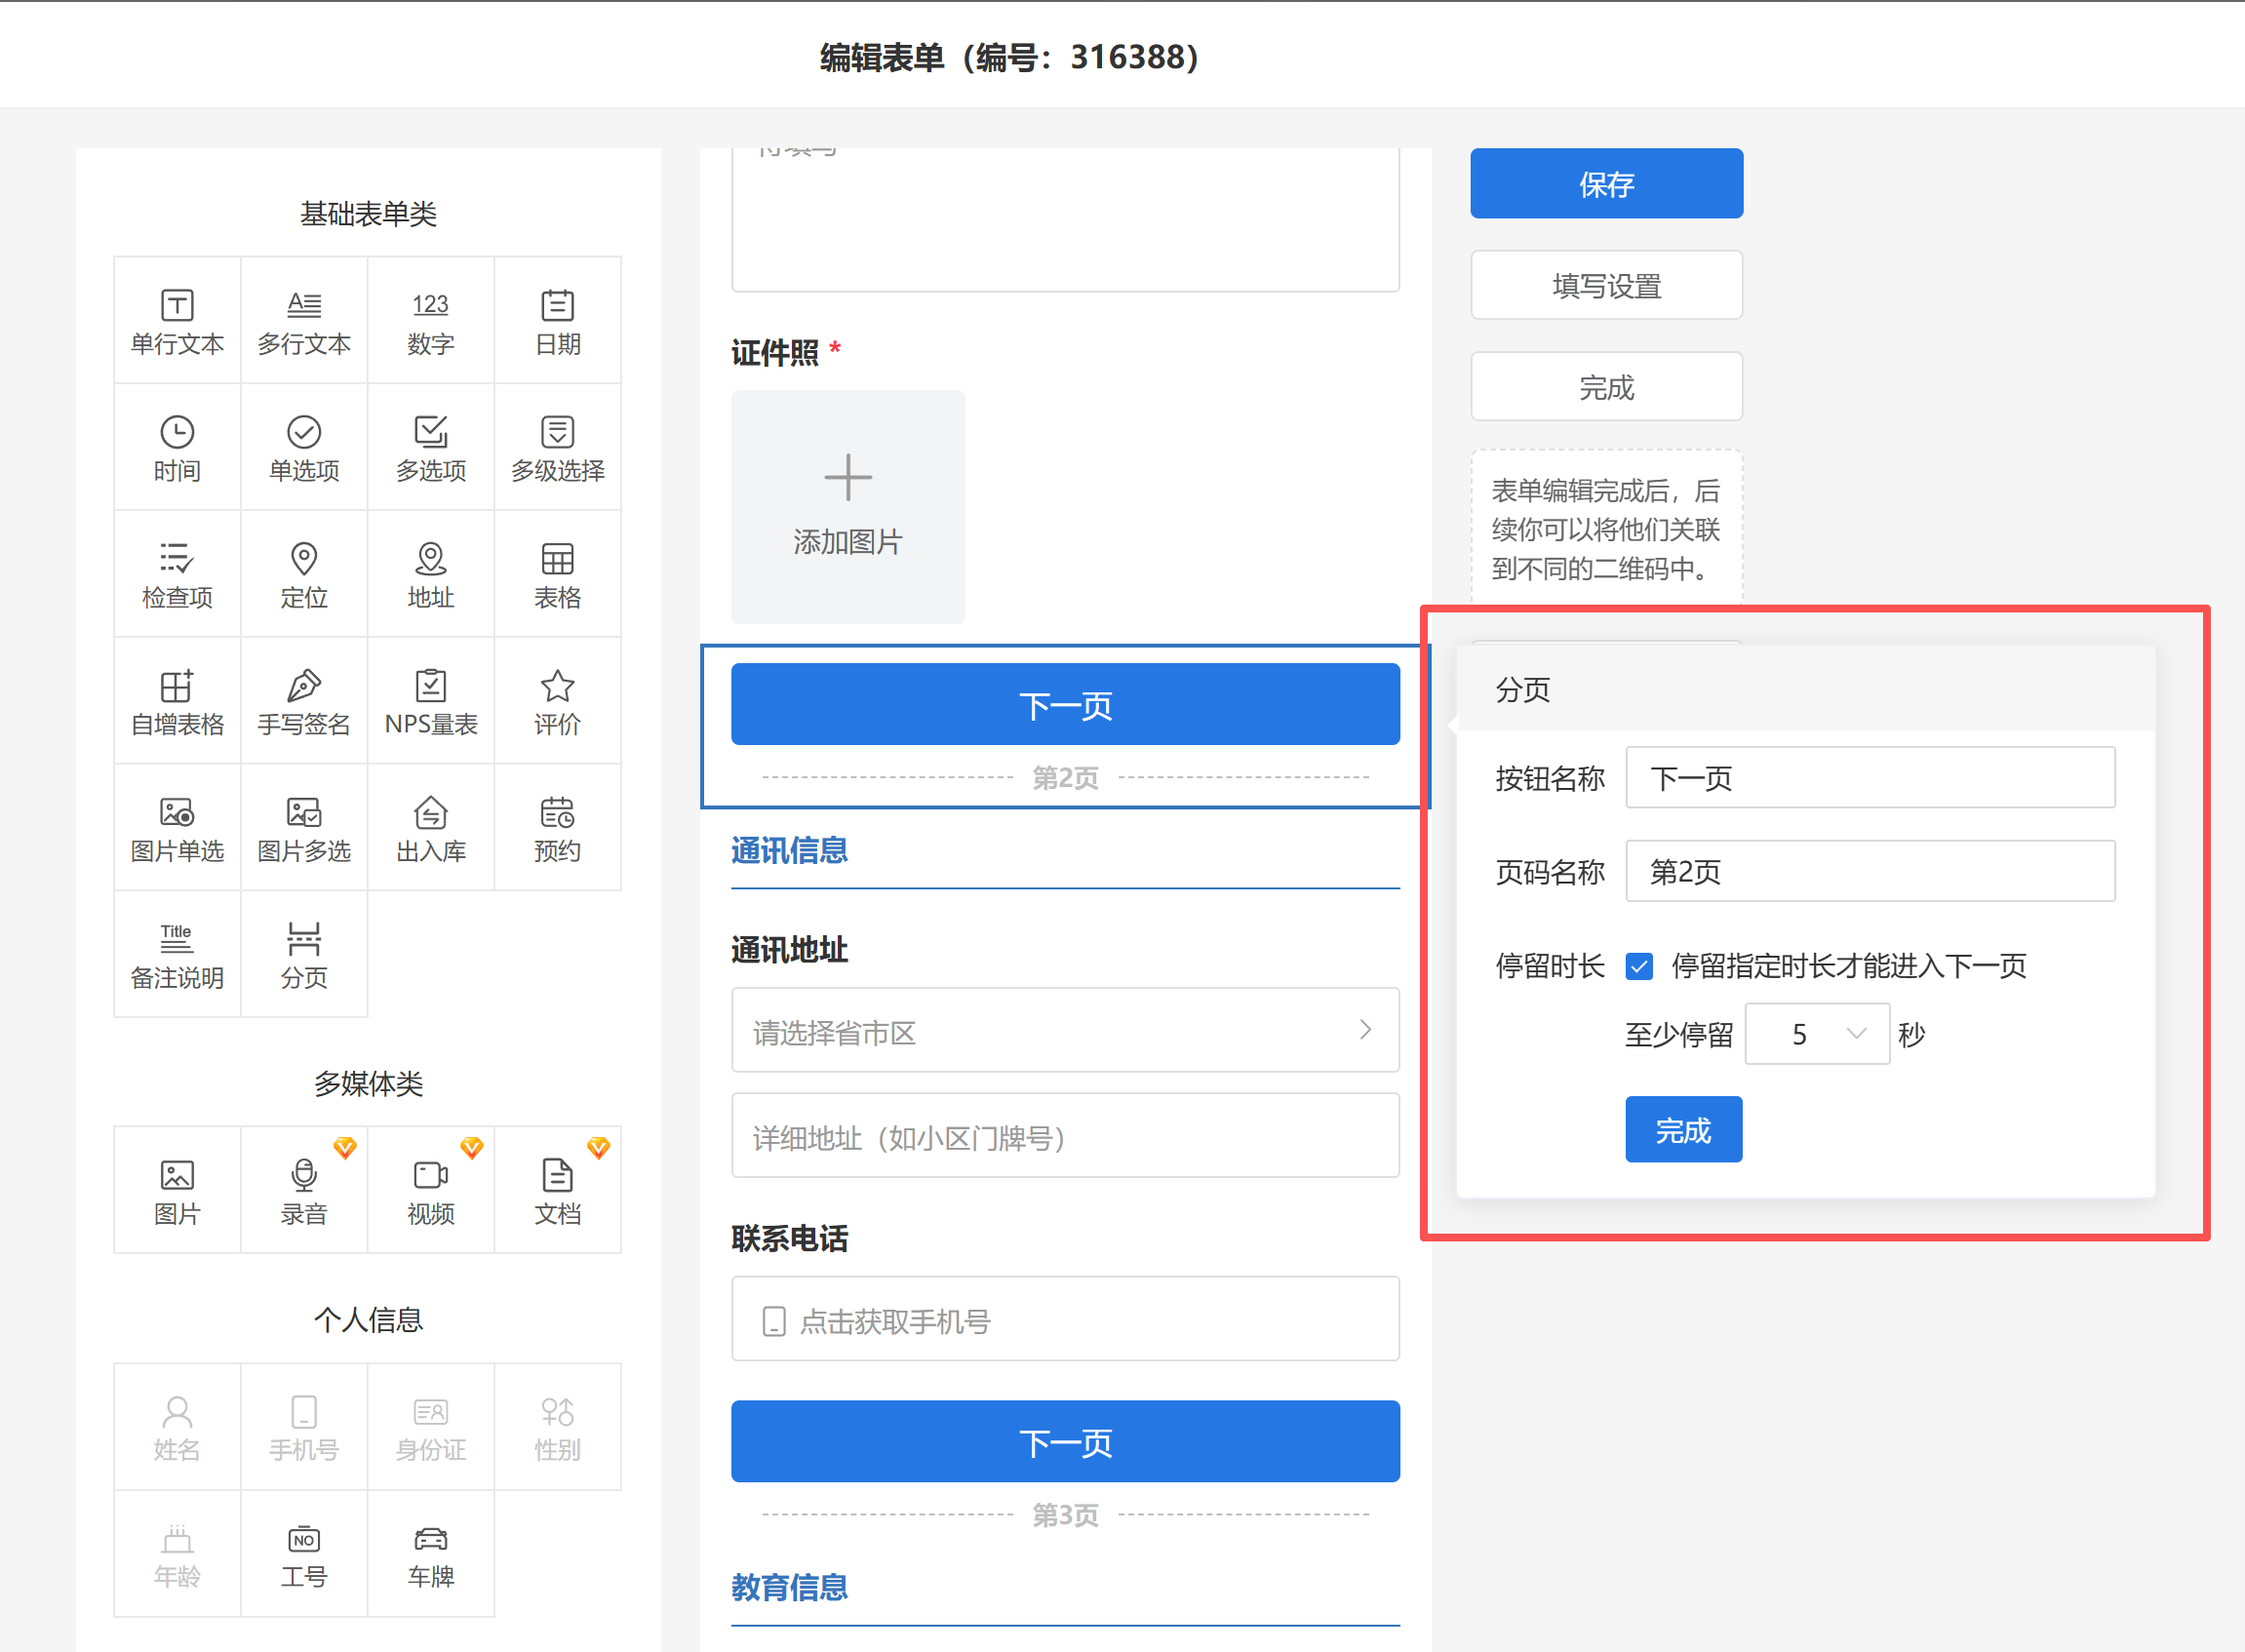The width and height of the screenshot is (2245, 1652).
Task: Open 填写设置 settings
Action: [x=1606, y=286]
